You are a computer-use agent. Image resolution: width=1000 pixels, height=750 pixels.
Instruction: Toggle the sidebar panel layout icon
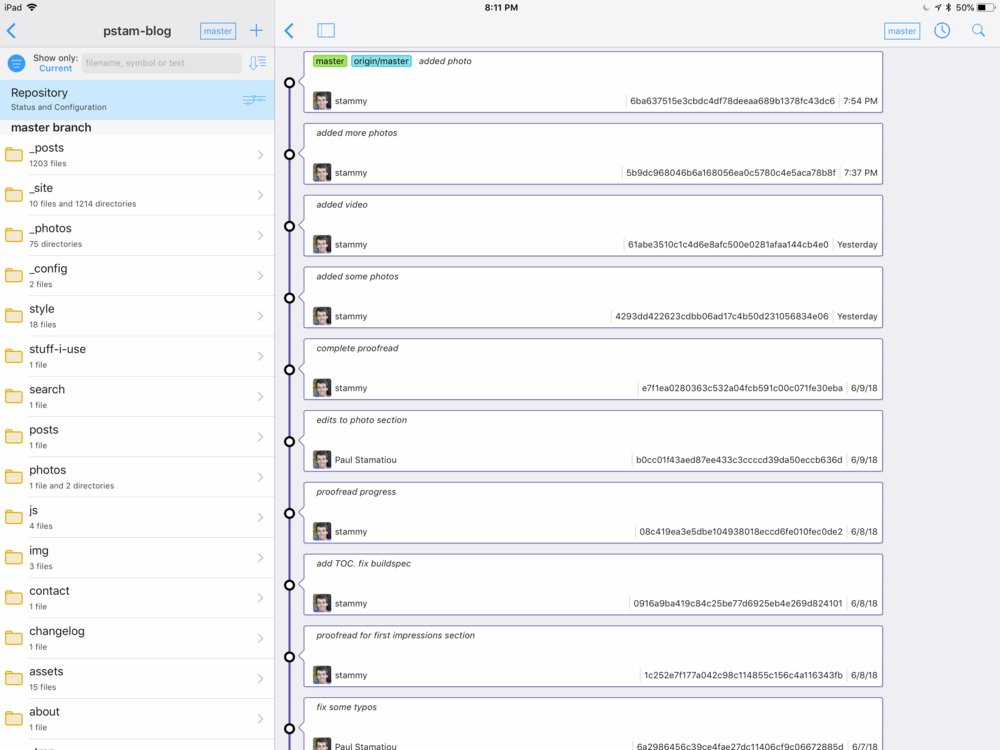click(326, 31)
